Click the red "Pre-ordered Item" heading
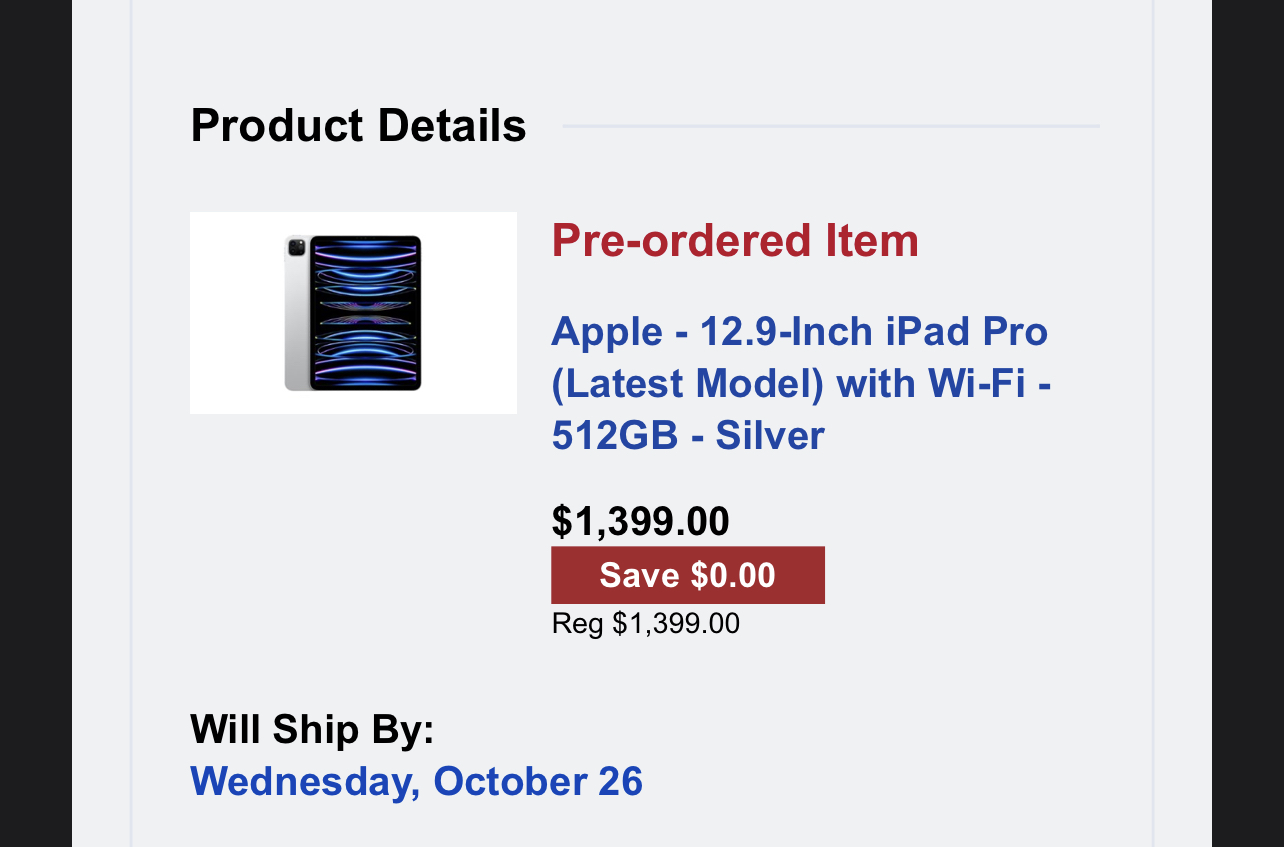 735,241
